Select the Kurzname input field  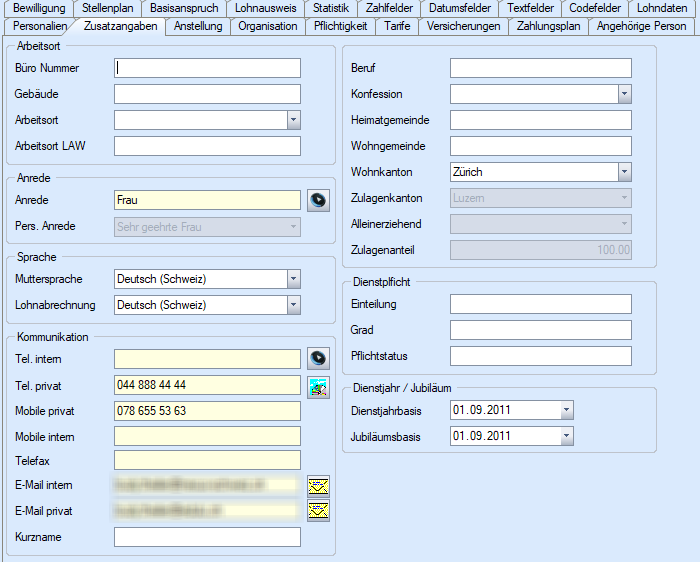(x=207, y=537)
